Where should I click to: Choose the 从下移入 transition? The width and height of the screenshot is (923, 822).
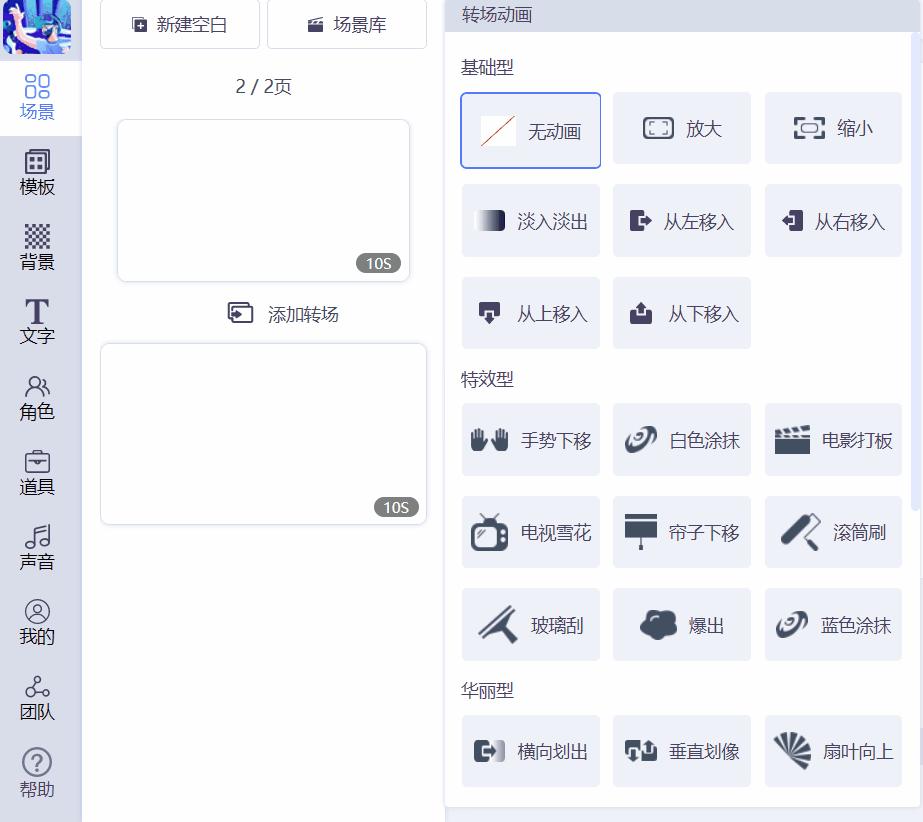coord(682,313)
